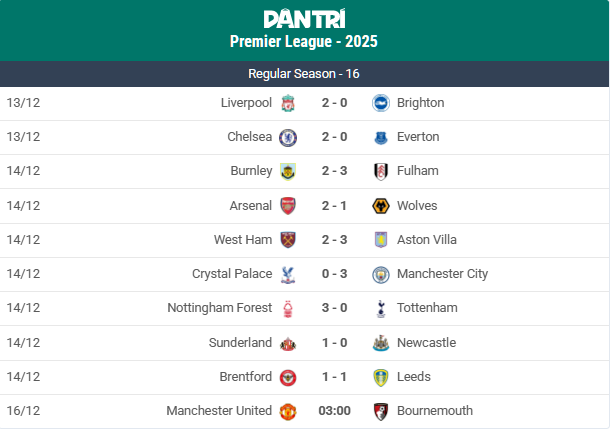Viewport: 611px width, 429px height.
Task: Click the Liverpool club crest
Action: (x=288, y=103)
